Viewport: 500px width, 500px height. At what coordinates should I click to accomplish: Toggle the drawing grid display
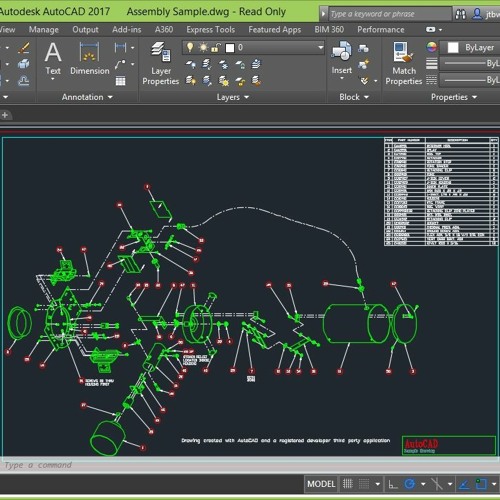(348, 483)
